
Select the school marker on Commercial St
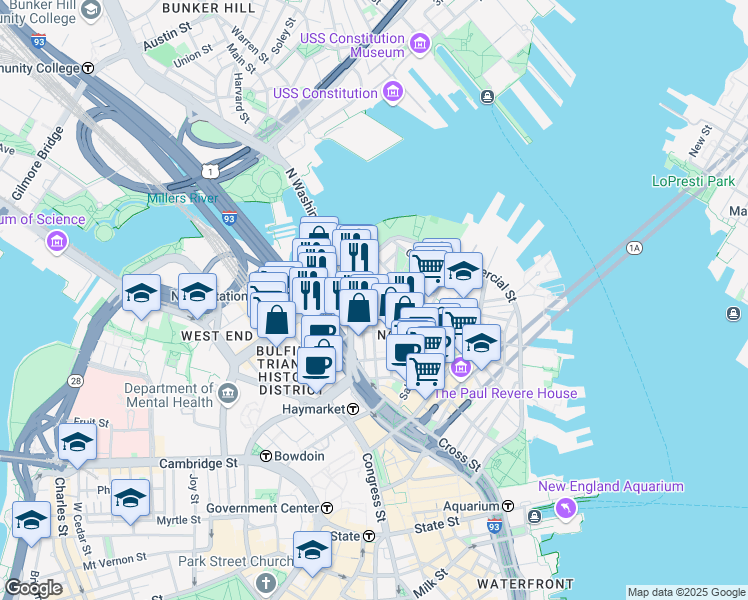(463, 272)
